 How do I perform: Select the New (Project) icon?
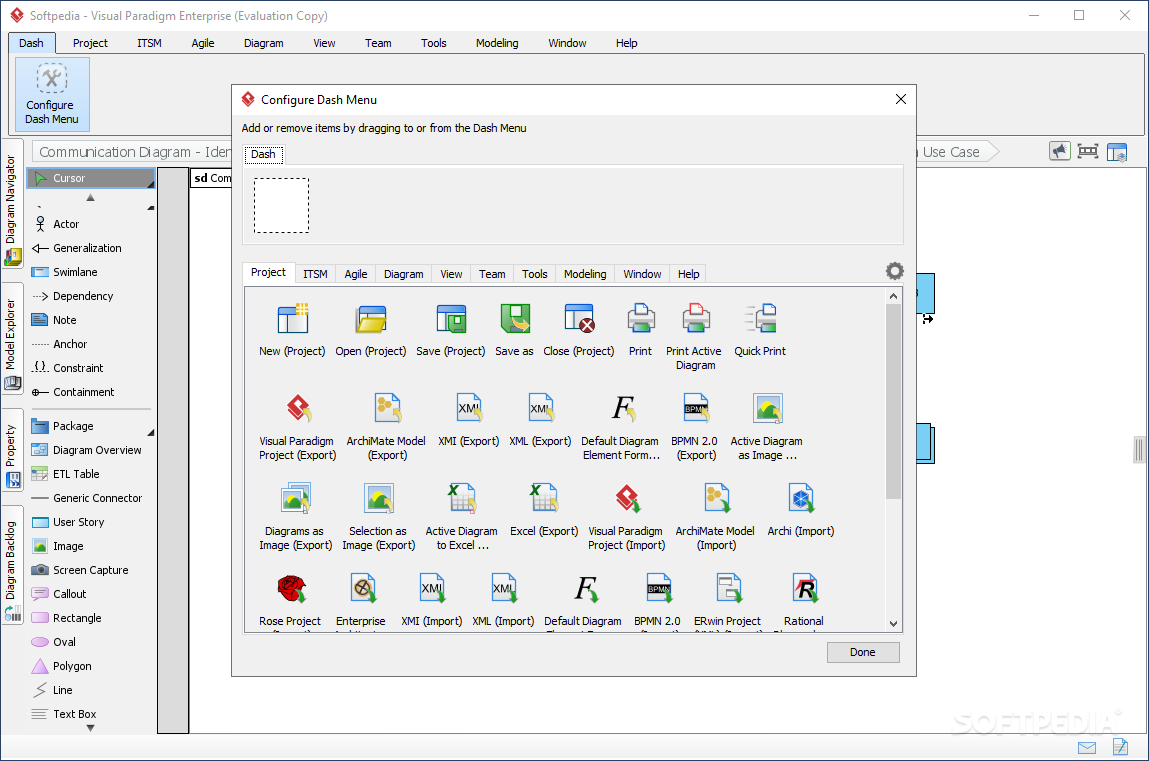click(x=292, y=319)
